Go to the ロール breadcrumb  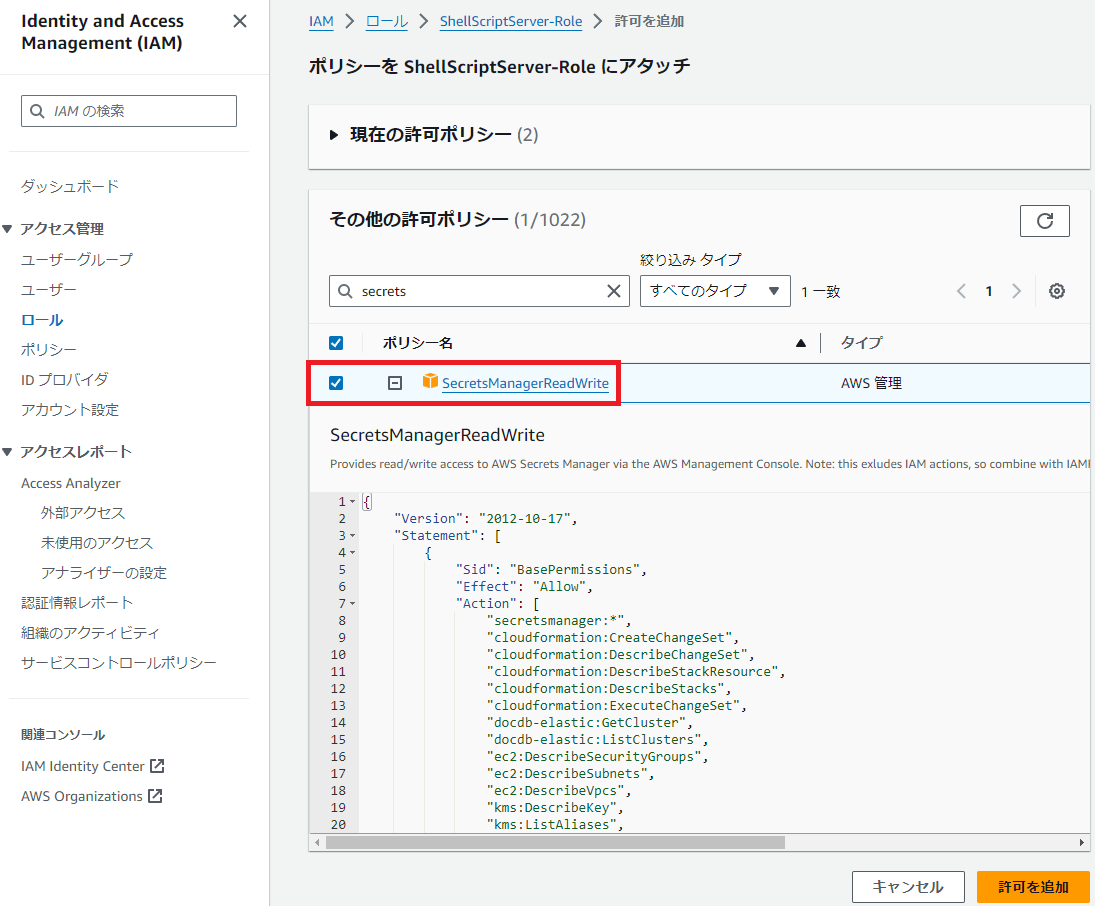(x=387, y=21)
